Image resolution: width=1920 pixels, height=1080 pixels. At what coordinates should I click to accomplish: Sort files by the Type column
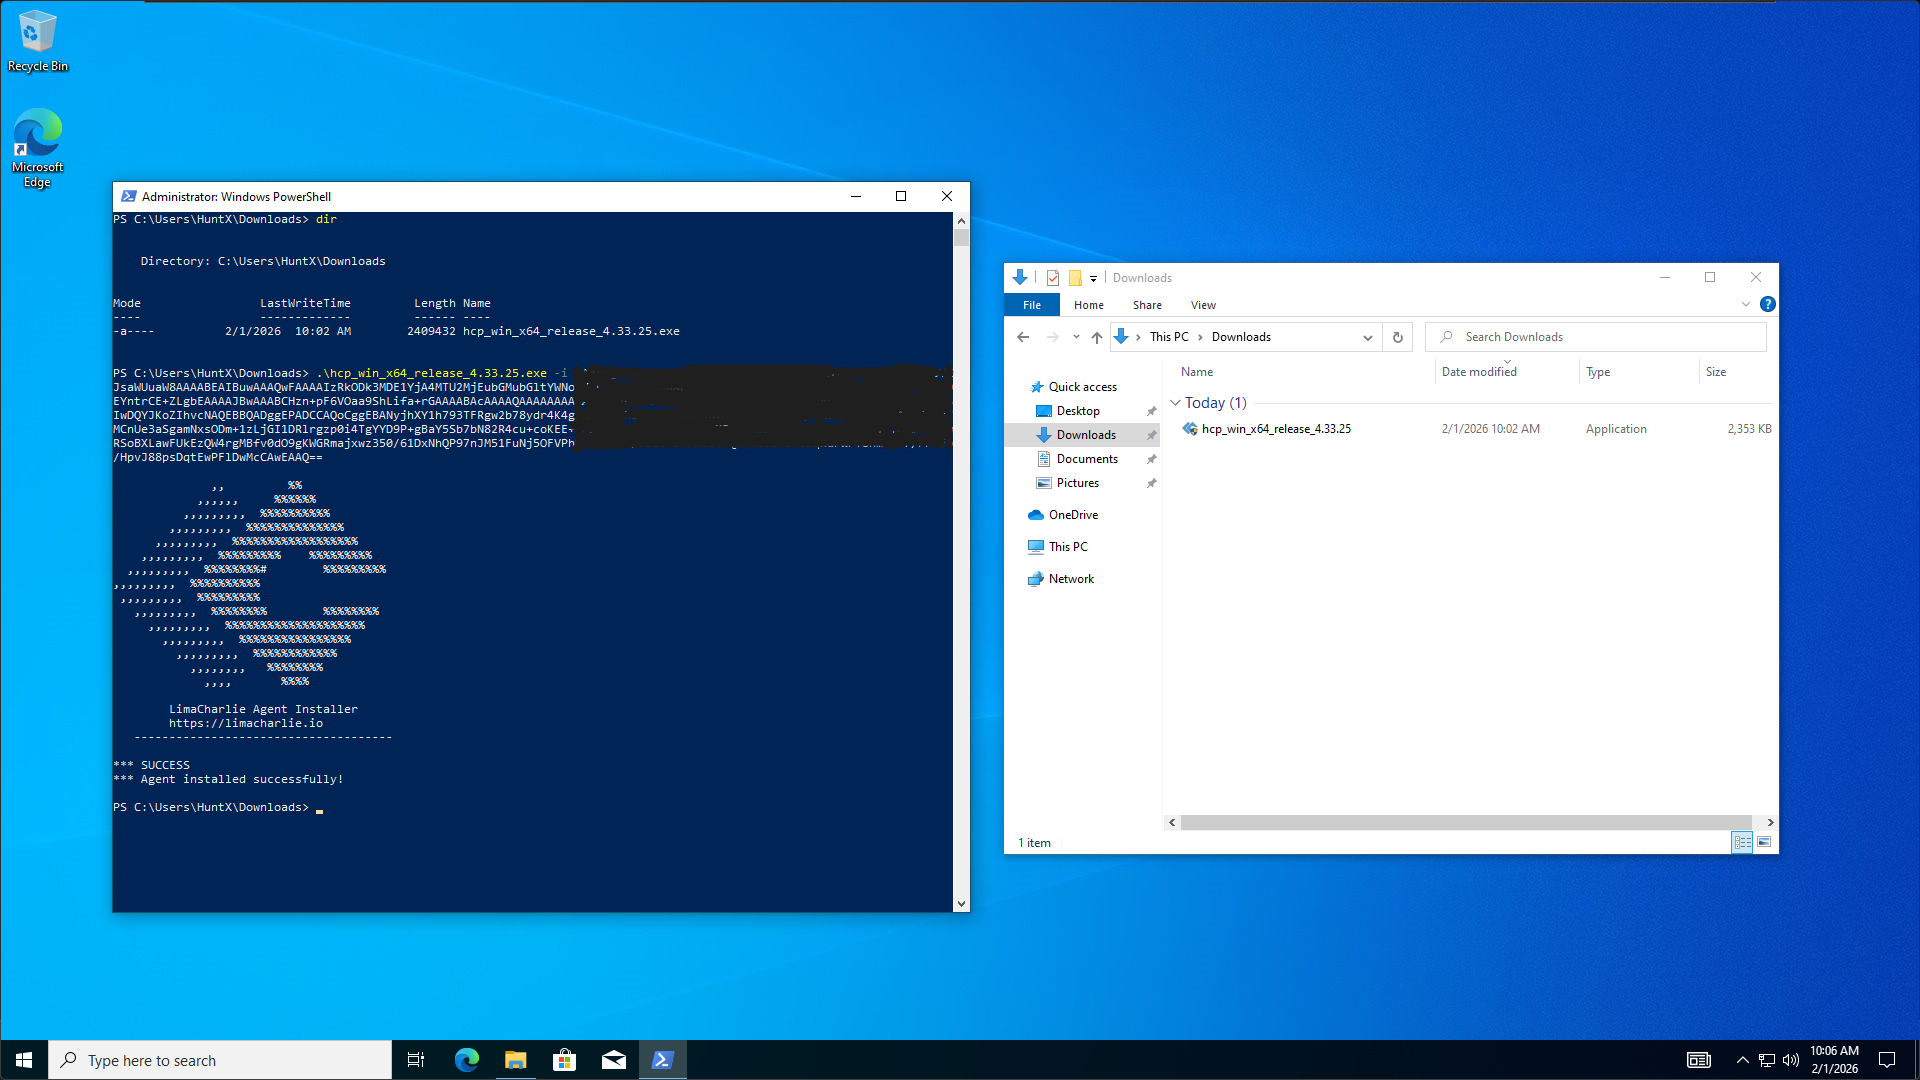pyautogui.click(x=1598, y=372)
